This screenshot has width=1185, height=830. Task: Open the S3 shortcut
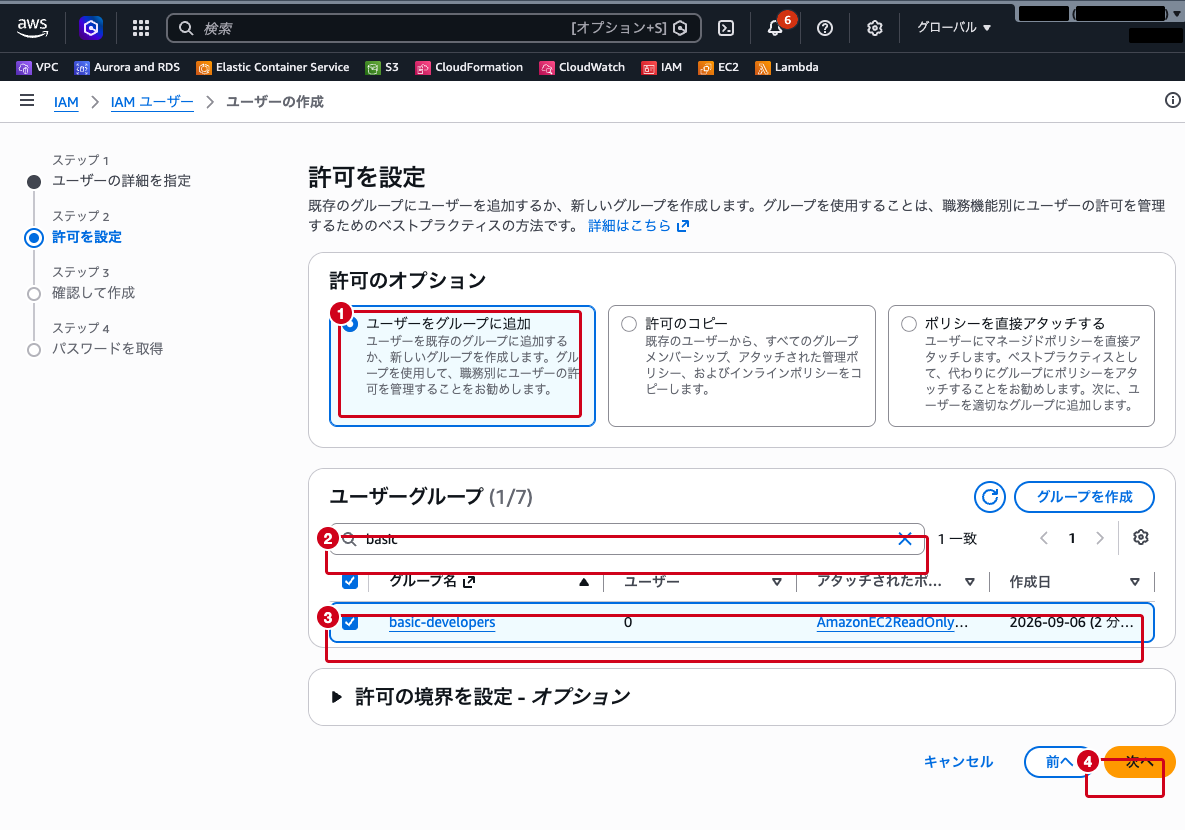coord(382,67)
